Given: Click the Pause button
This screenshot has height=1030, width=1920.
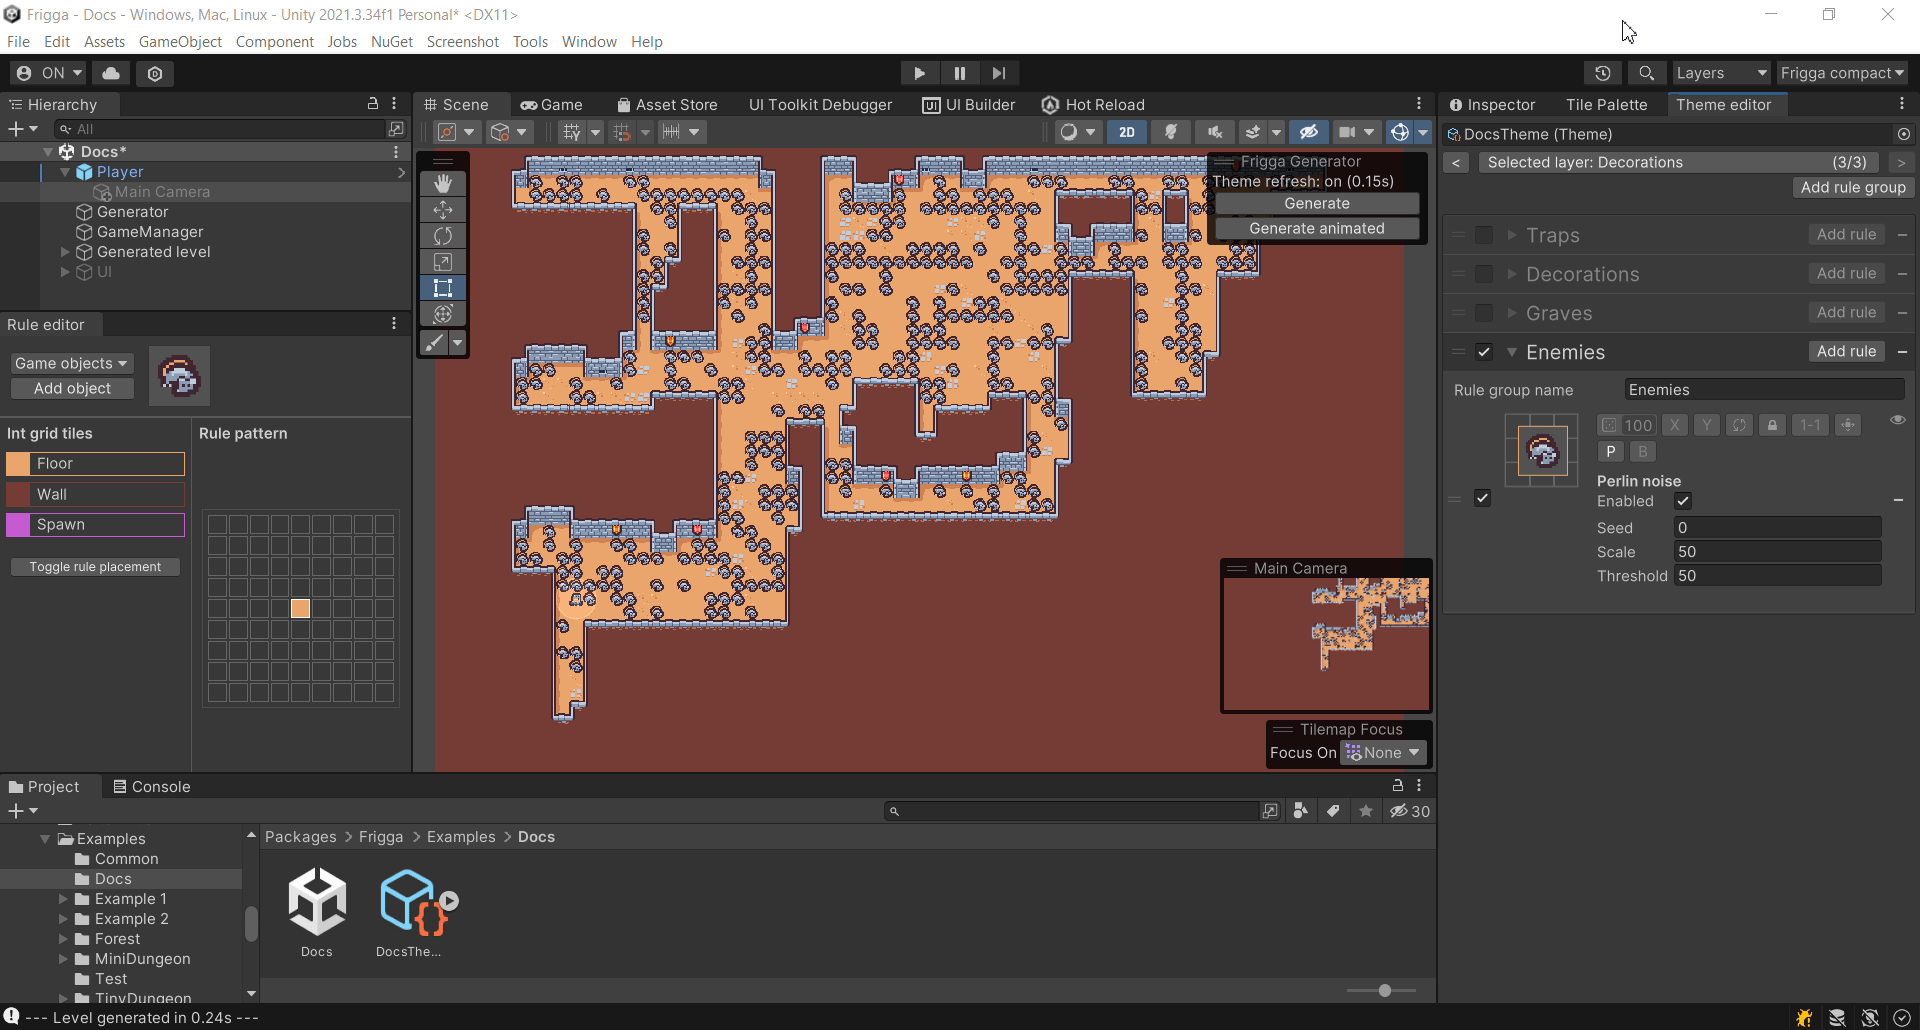Looking at the screenshot, I should [x=959, y=73].
